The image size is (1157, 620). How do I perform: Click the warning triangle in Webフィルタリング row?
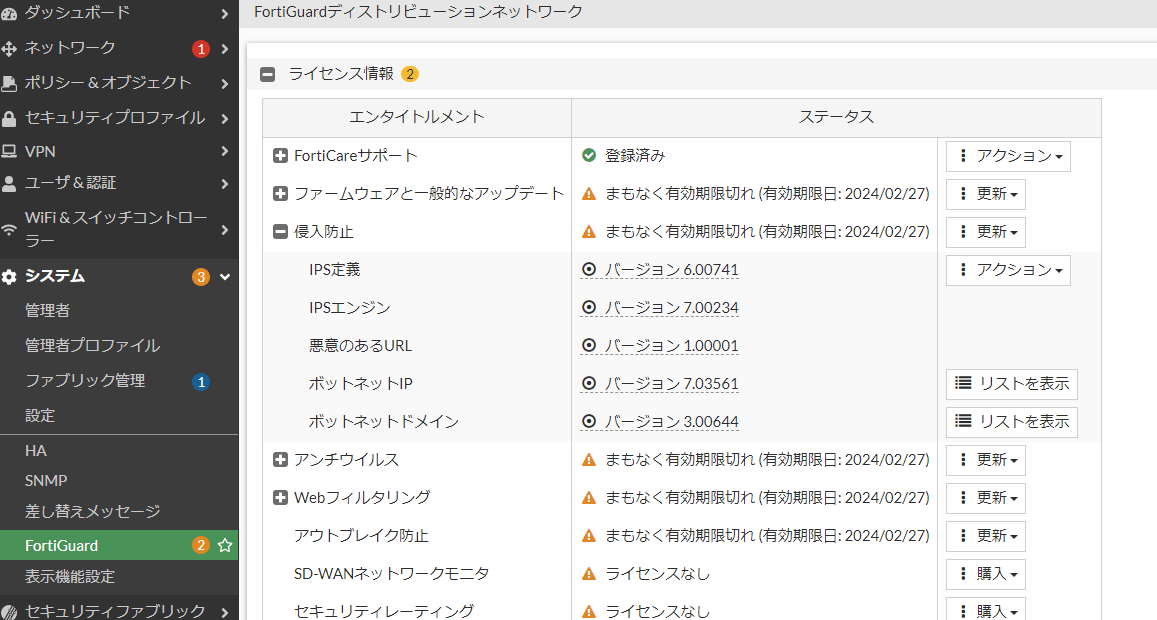tap(589, 497)
